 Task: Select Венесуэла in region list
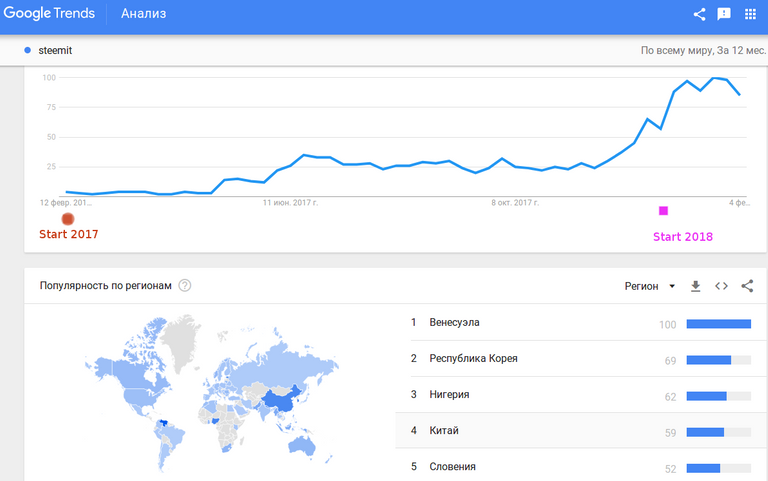pyautogui.click(x=454, y=323)
